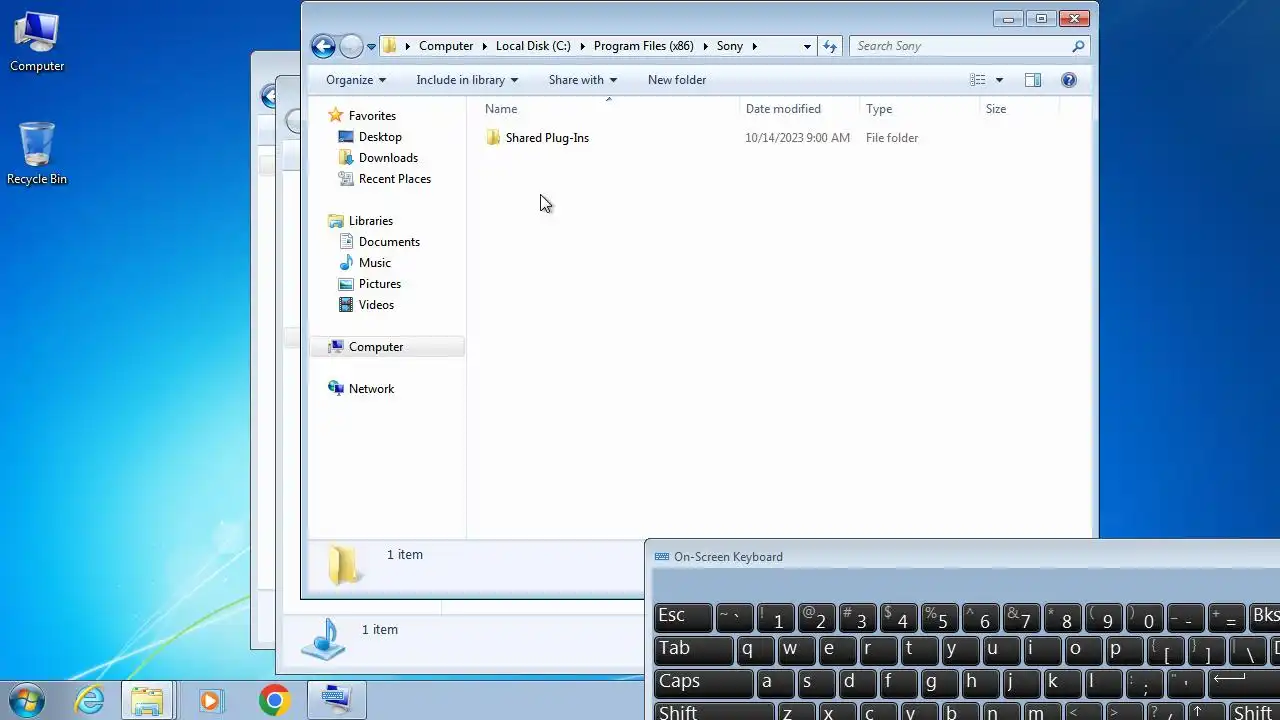Open the Videos library
Image resolution: width=1280 pixels, height=720 pixels.
point(376,305)
